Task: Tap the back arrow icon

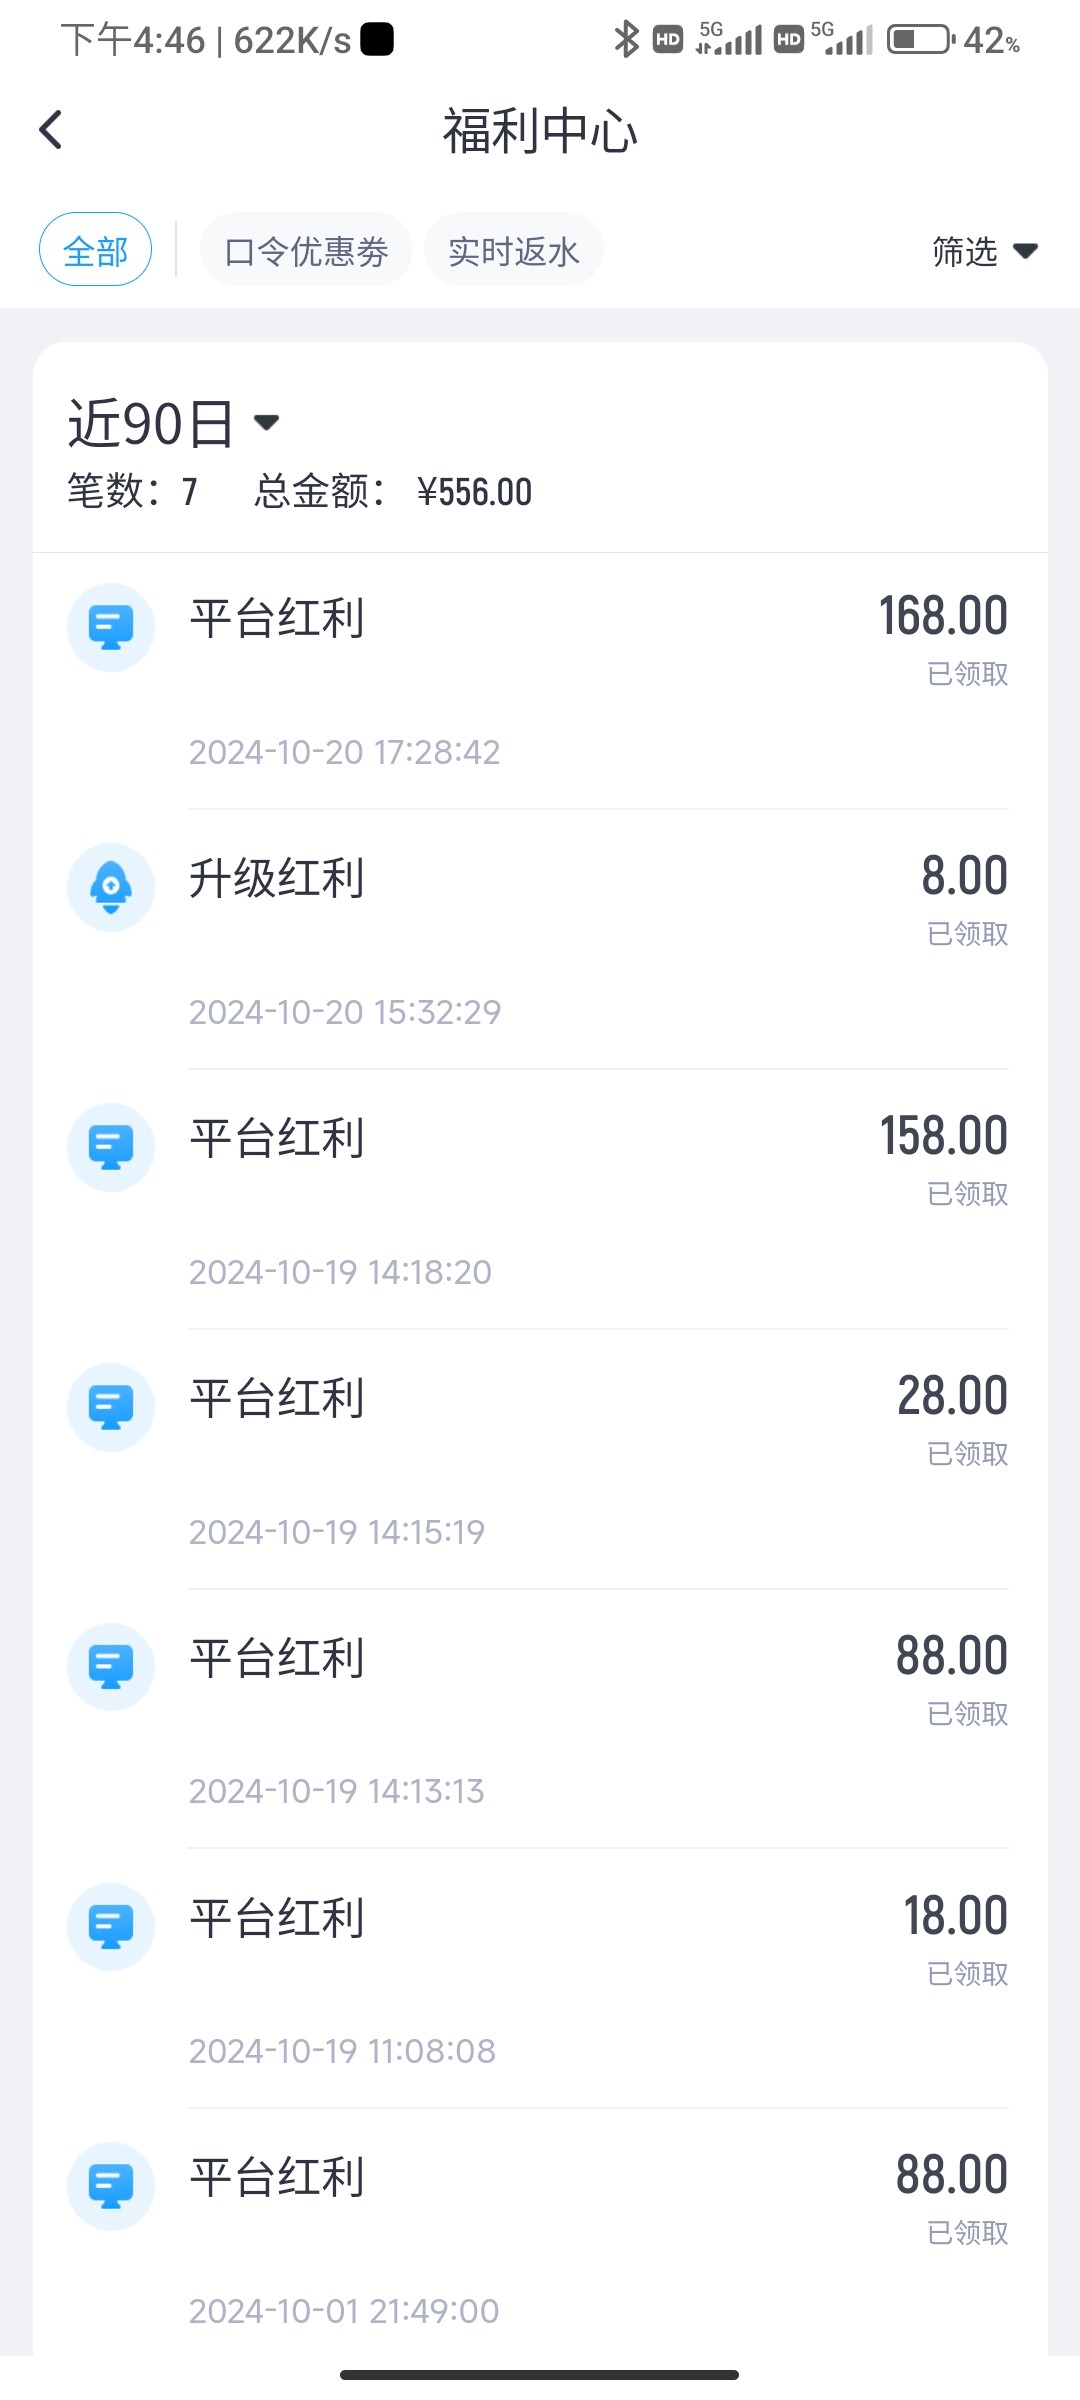Action: coord(51,130)
